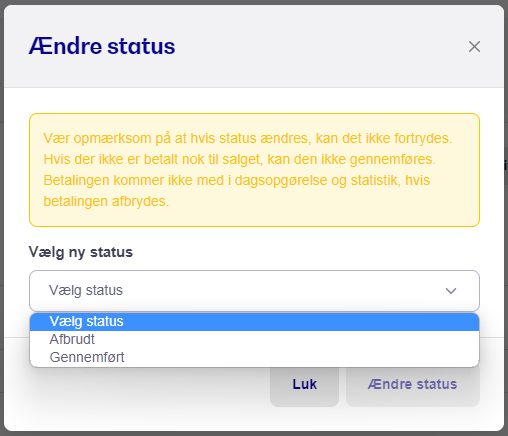Click the warning line about dagsopgørelse

click(237, 180)
